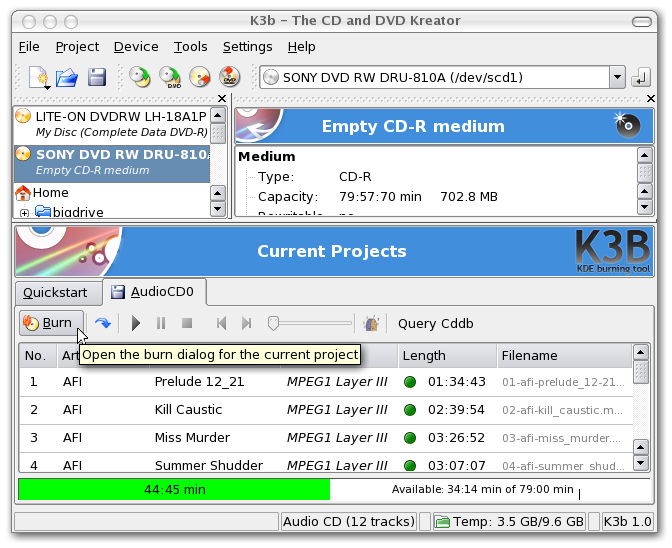Click the playback position slider handle
The width and height of the screenshot is (672, 548).
pyautogui.click(x=273, y=323)
